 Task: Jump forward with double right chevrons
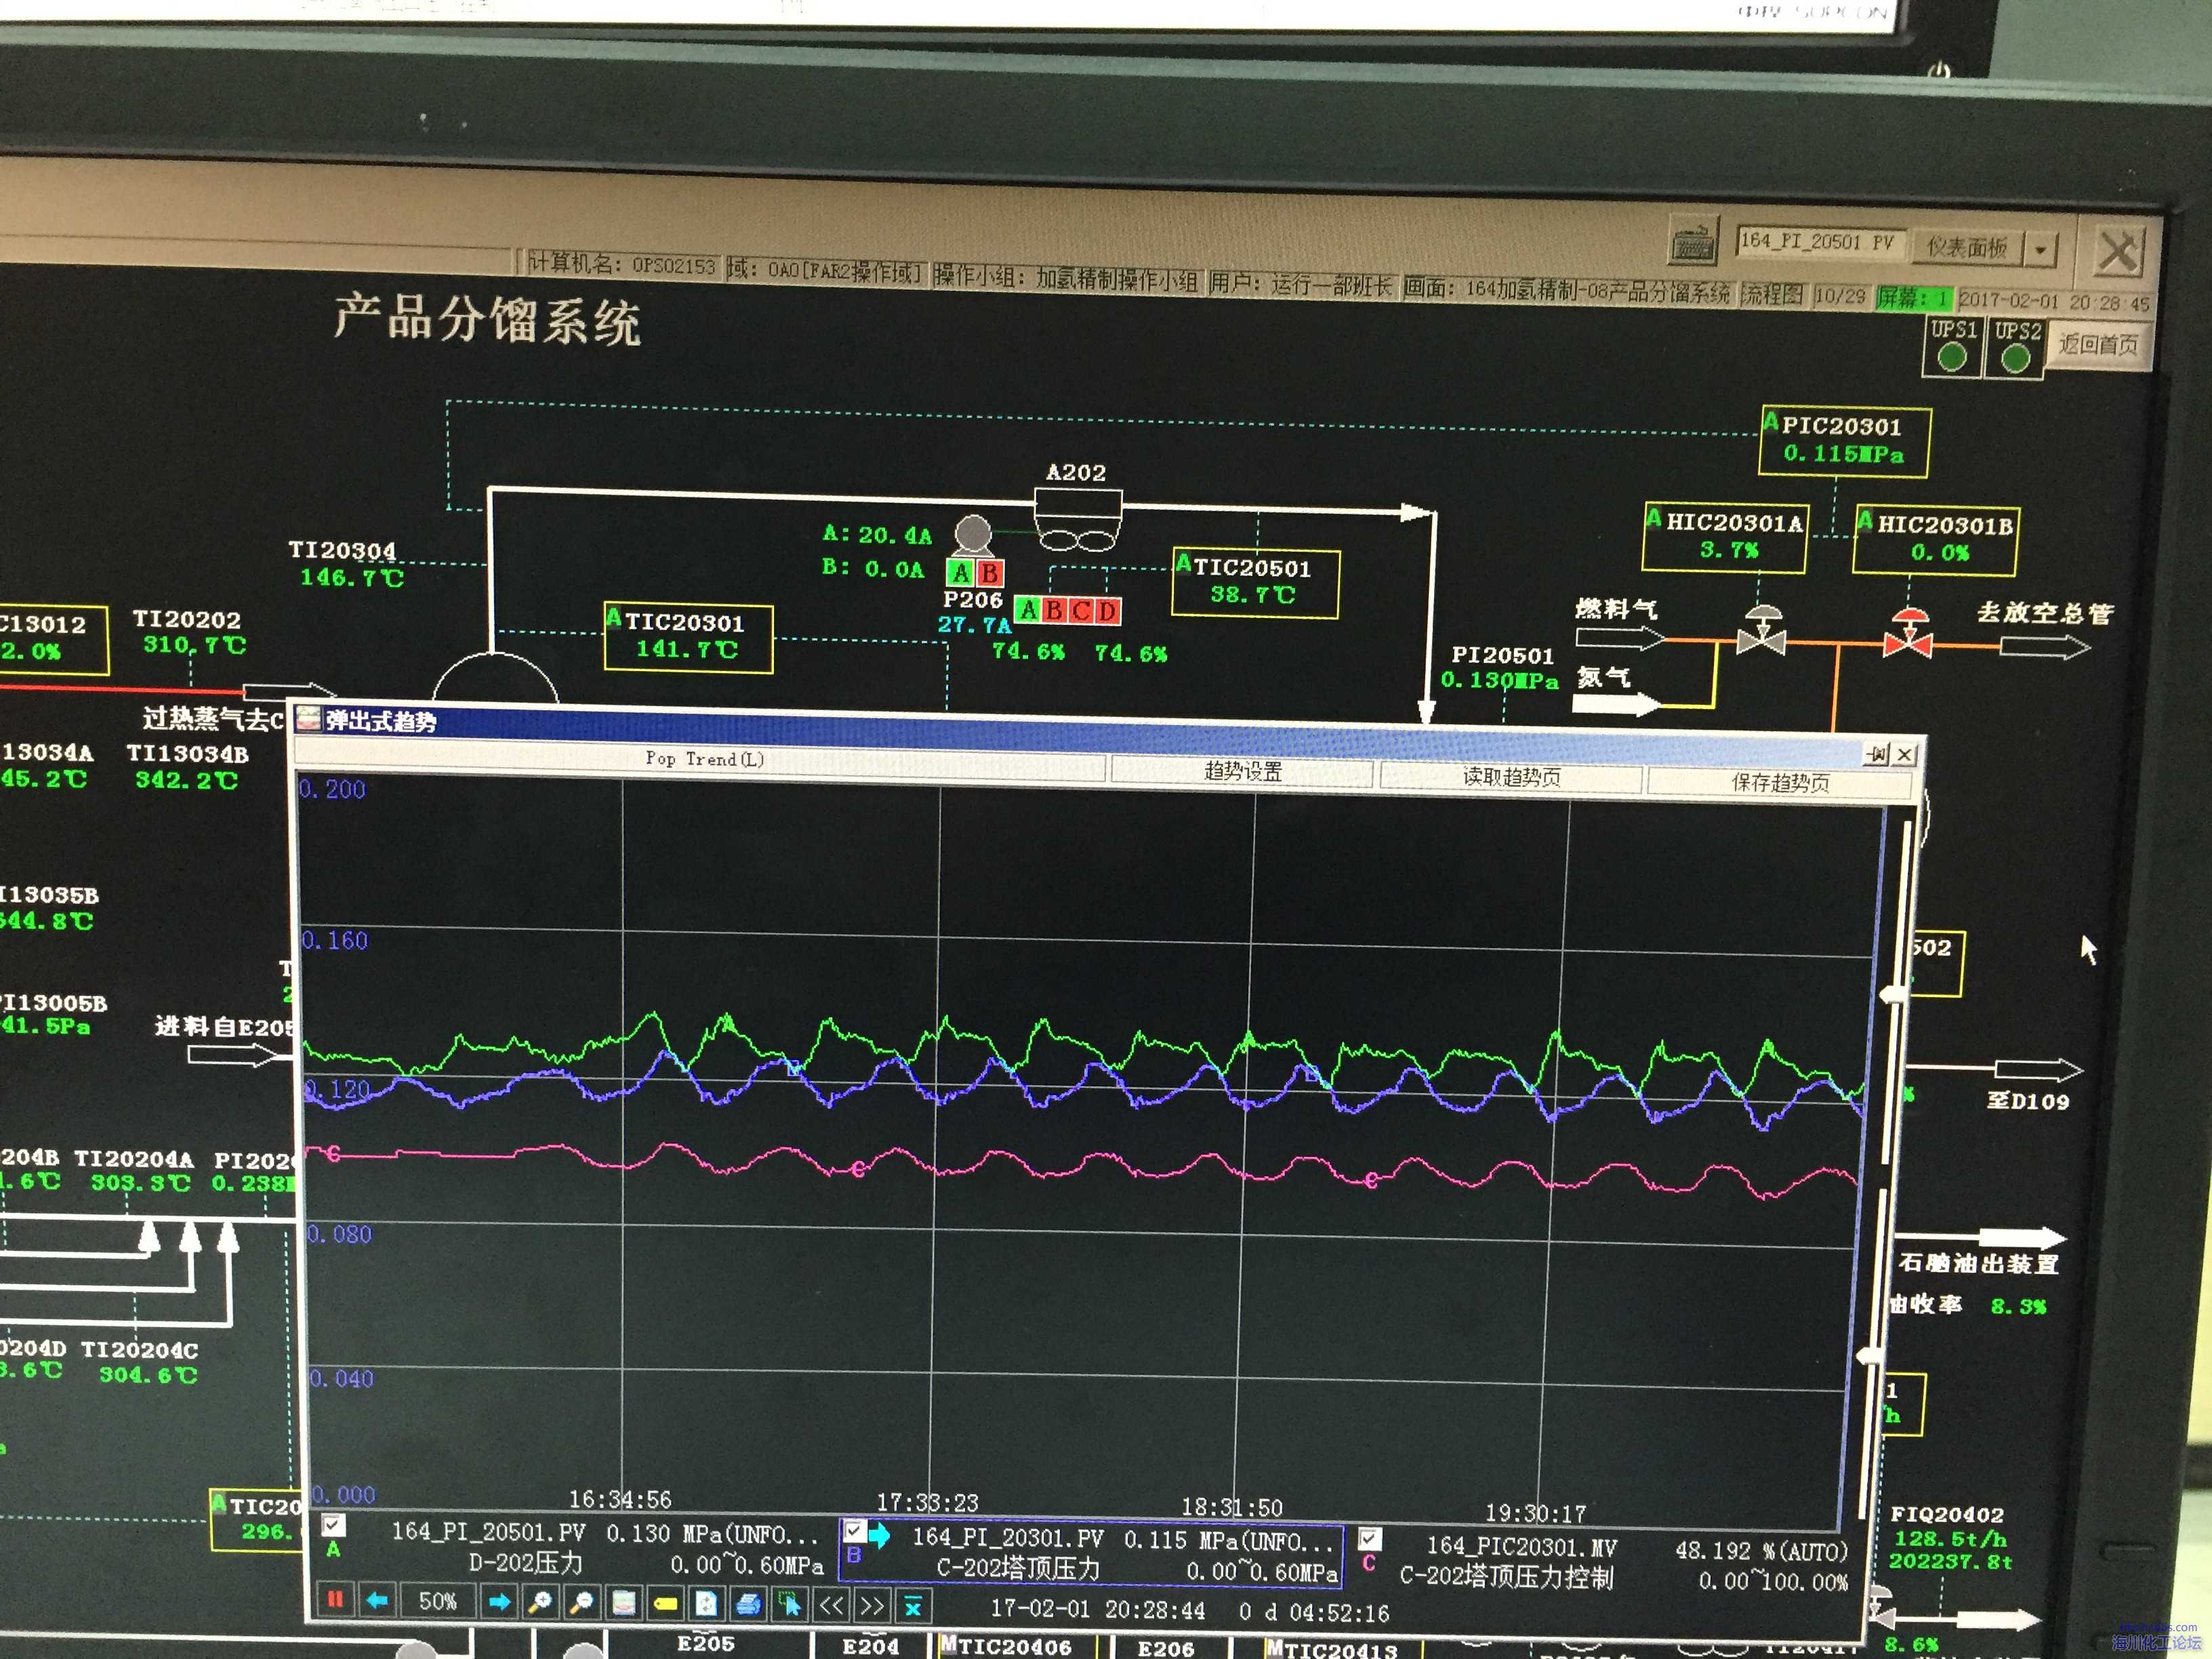coord(872,1607)
